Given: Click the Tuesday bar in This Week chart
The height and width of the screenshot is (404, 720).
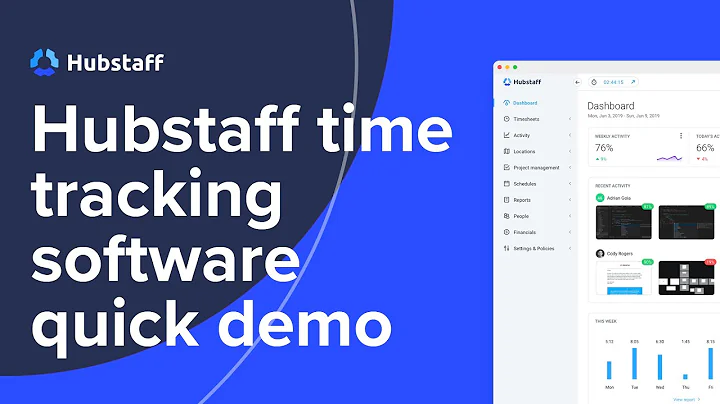Looking at the screenshot, I should coord(635,364).
